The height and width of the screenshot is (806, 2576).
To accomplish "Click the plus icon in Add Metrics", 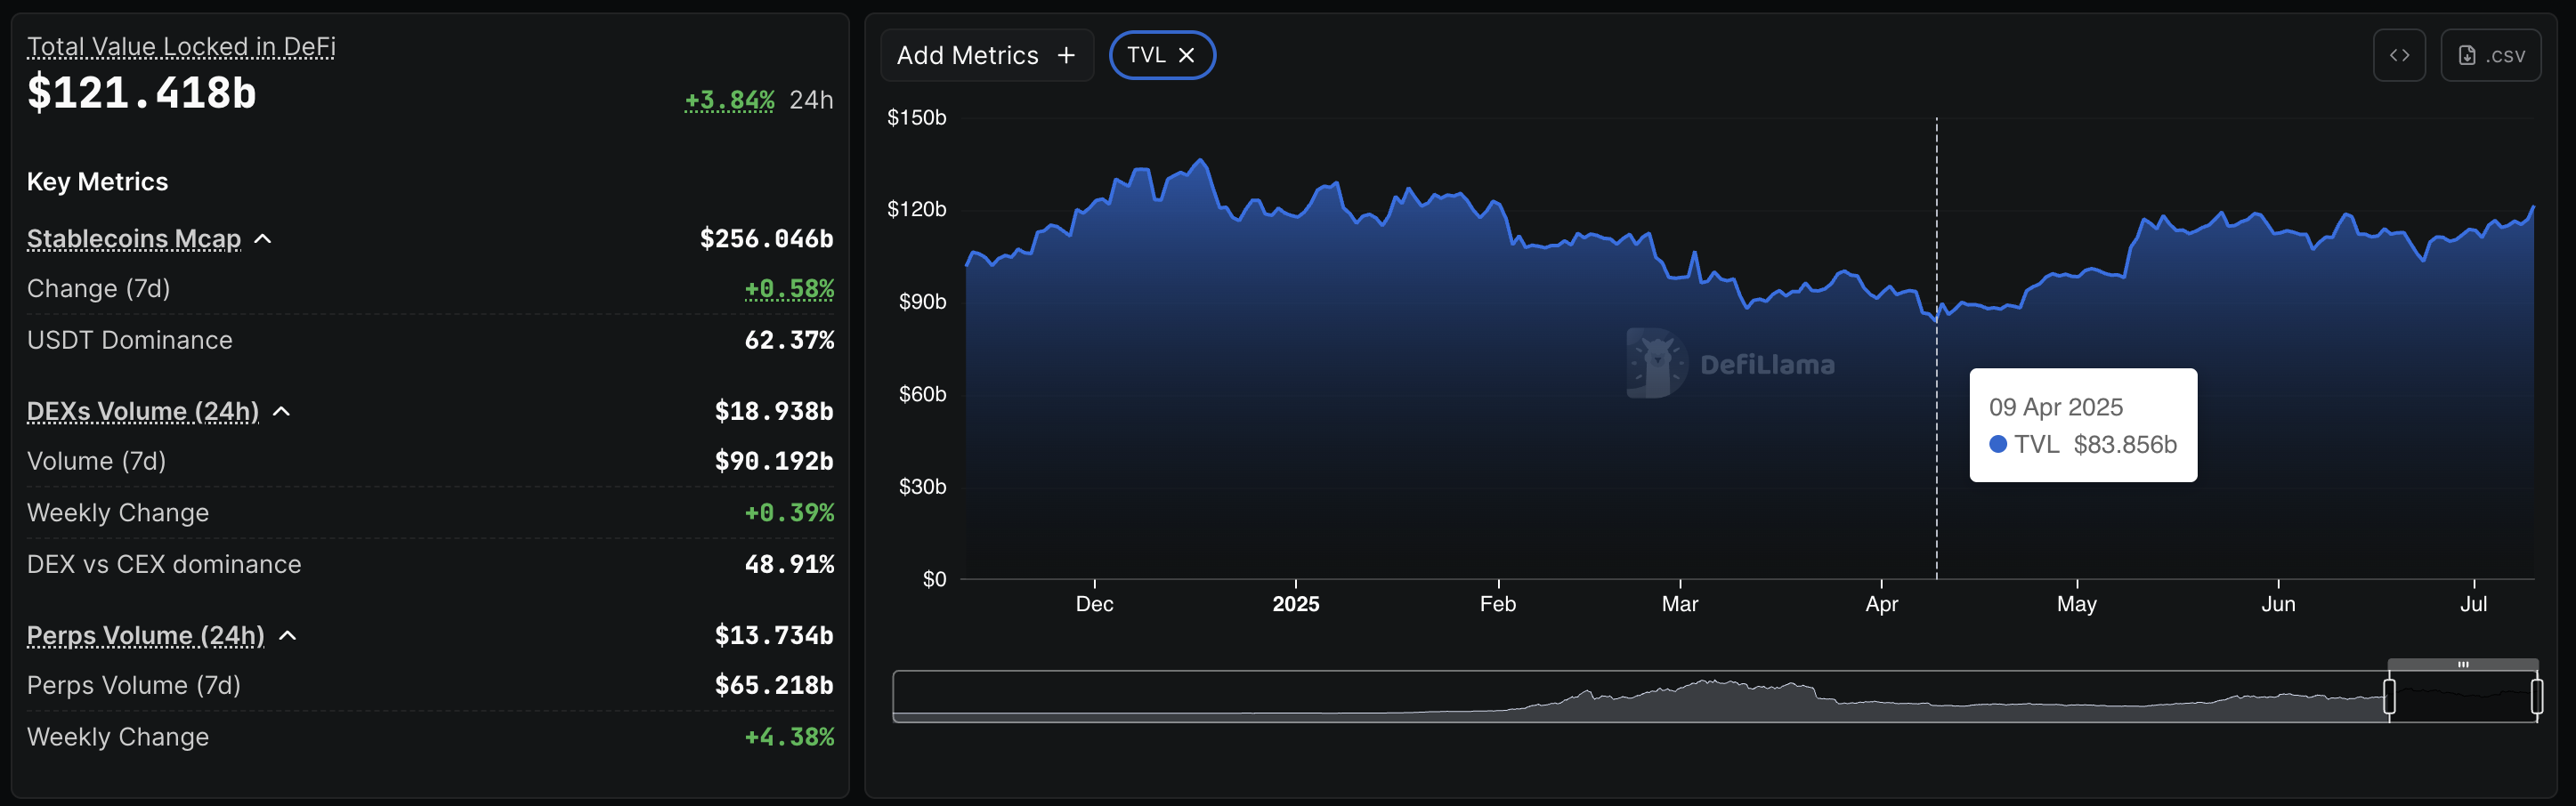I will pyautogui.click(x=1066, y=55).
